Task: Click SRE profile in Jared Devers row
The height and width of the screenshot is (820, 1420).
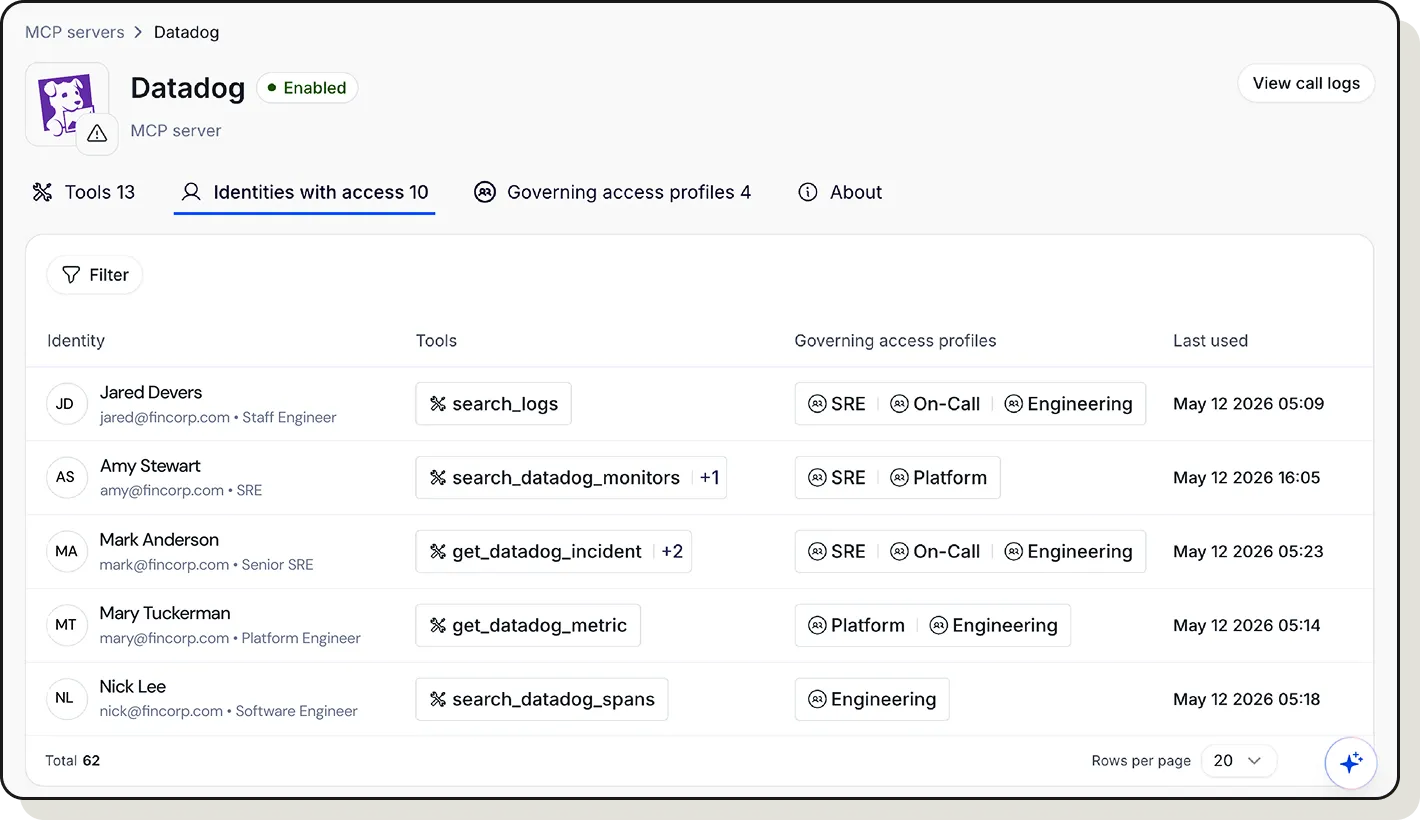Action: point(837,404)
